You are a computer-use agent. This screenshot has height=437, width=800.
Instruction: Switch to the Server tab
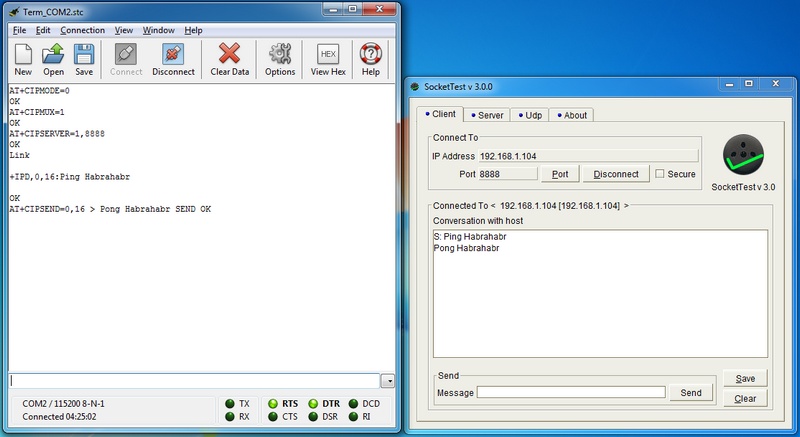point(487,115)
